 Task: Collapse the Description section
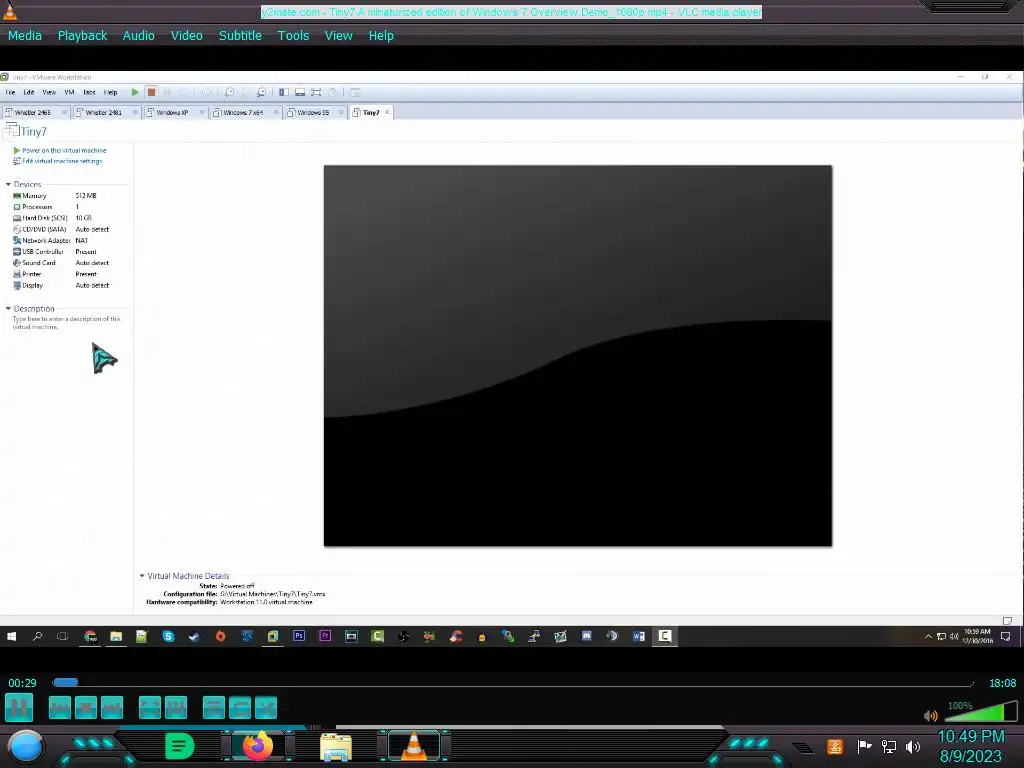tap(8, 309)
